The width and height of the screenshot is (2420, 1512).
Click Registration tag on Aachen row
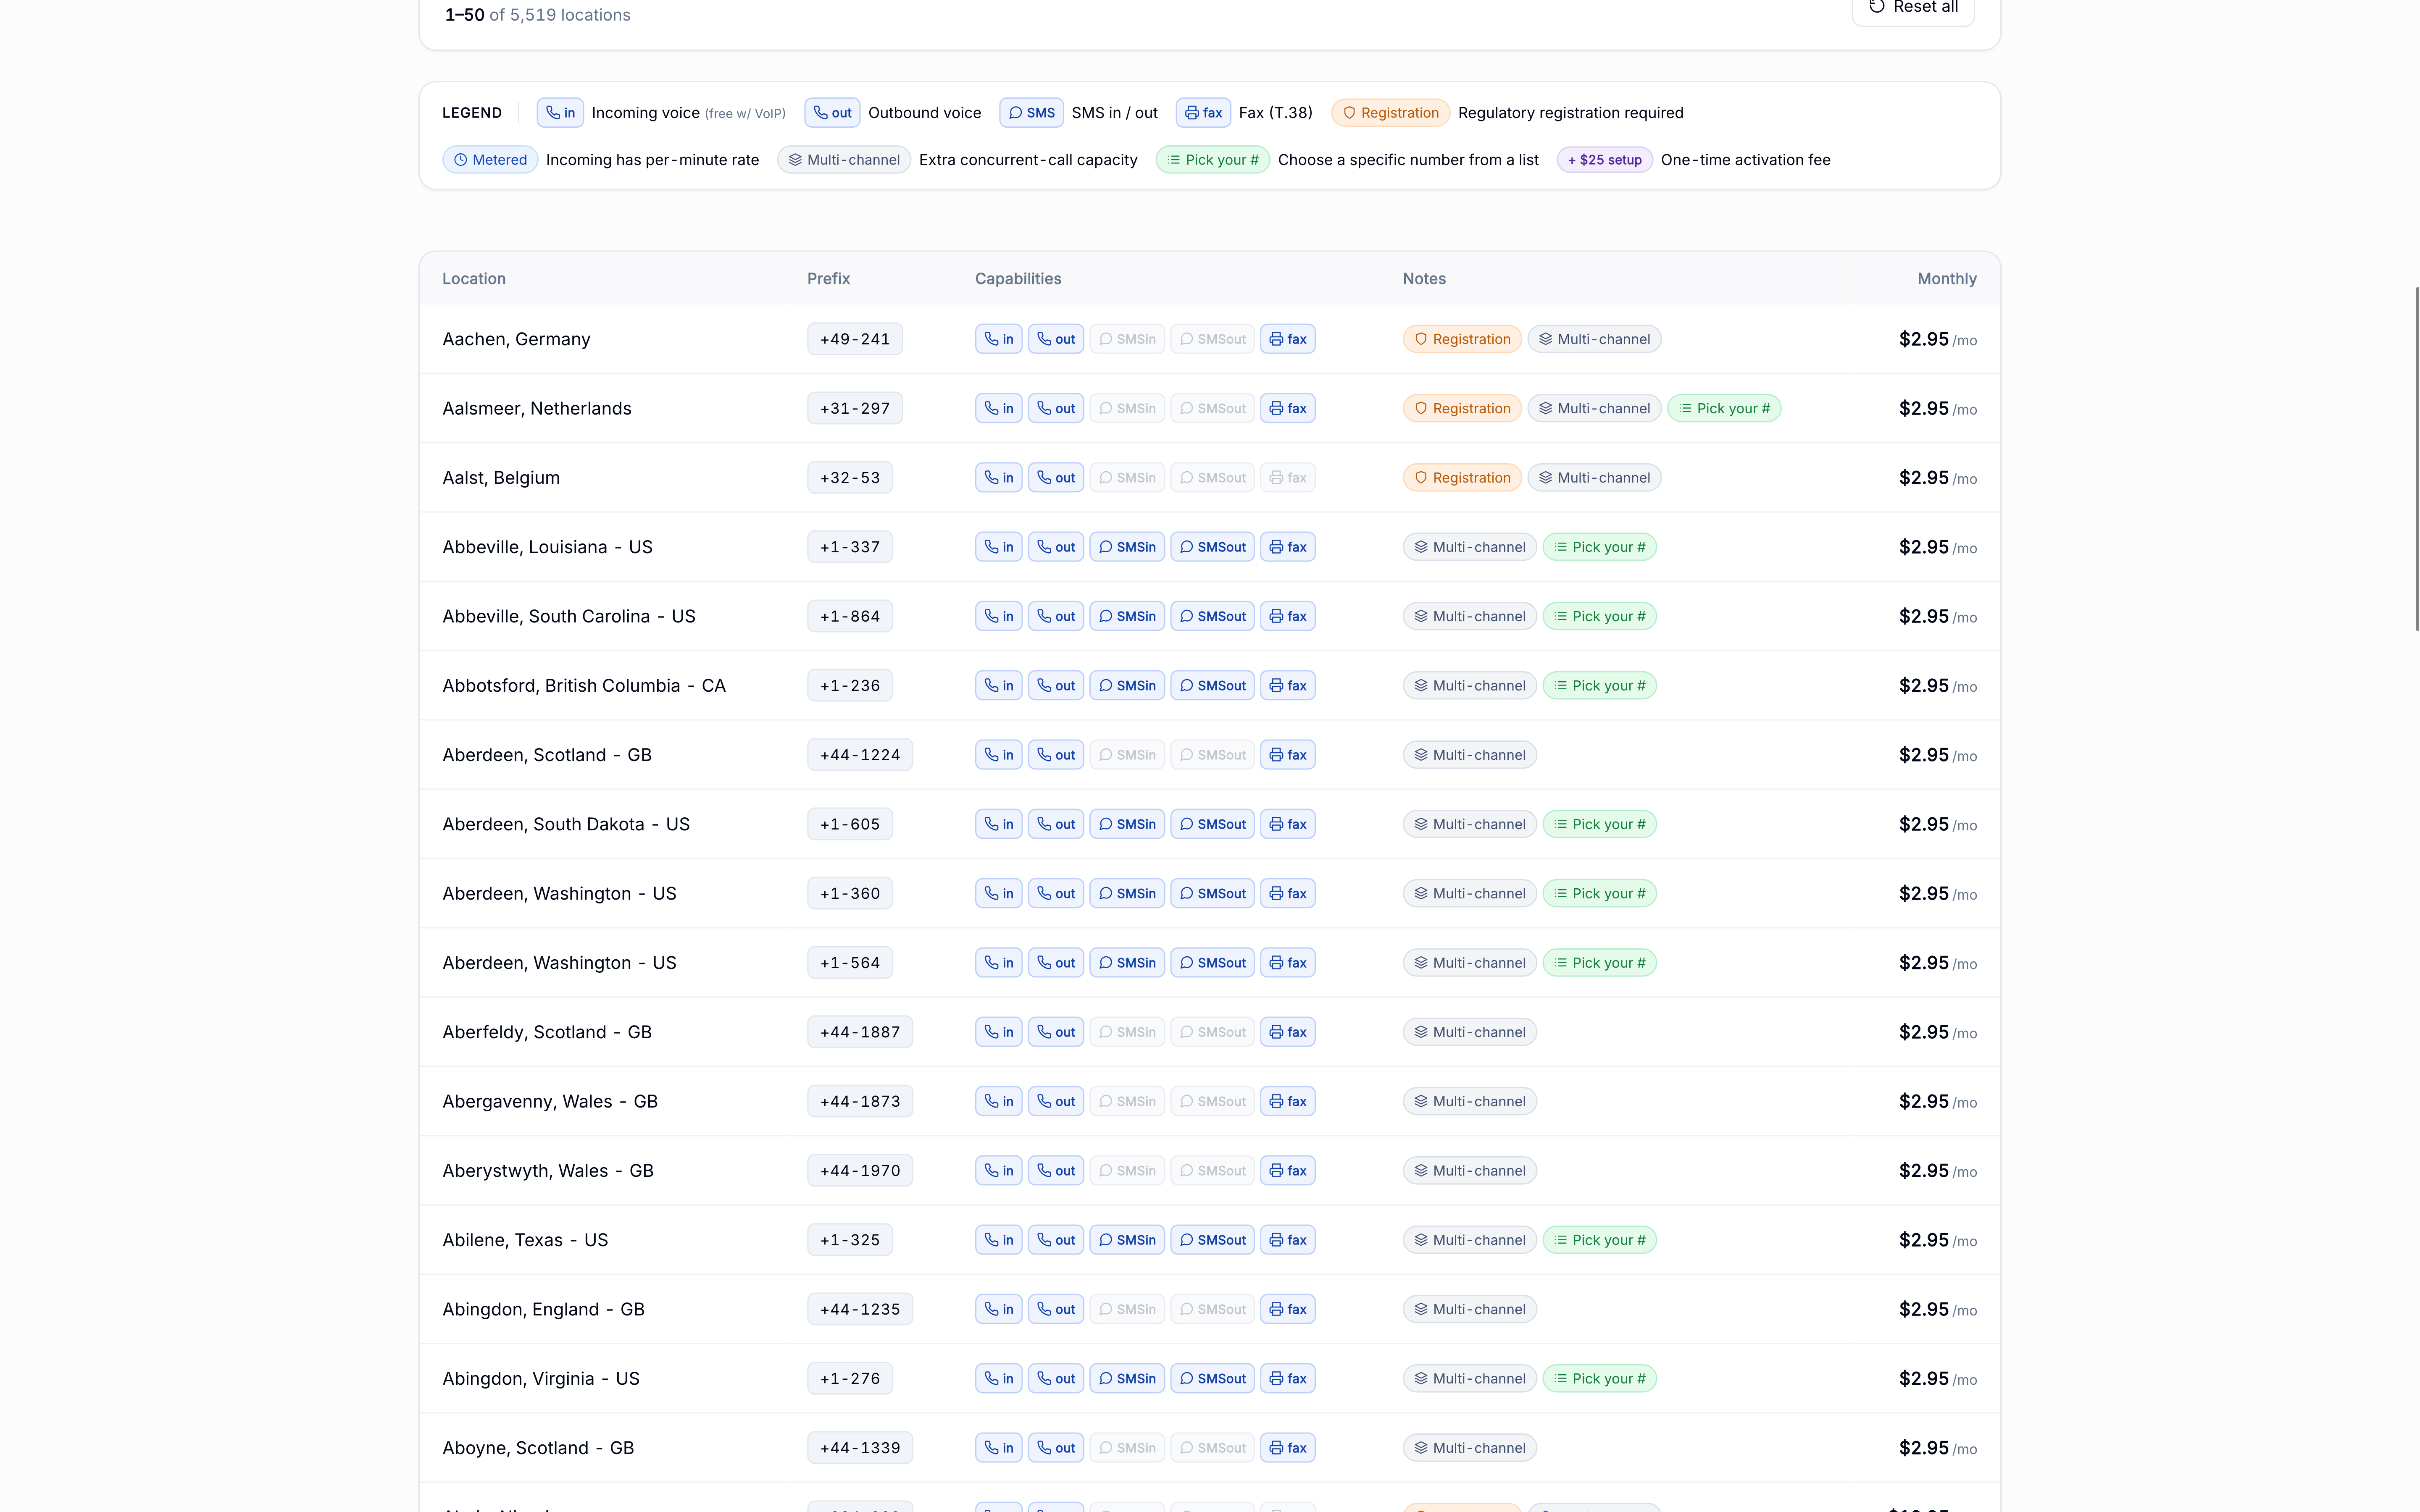(1462, 339)
